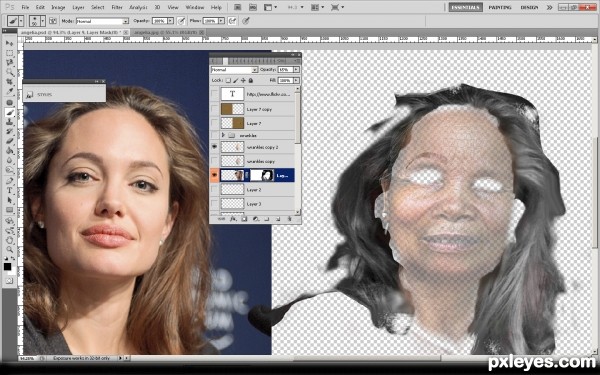Image resolution: width=600 pixels, height=375 pixels.
Task: Select the Quick Selection tool
Action: [x=9, y=72]
